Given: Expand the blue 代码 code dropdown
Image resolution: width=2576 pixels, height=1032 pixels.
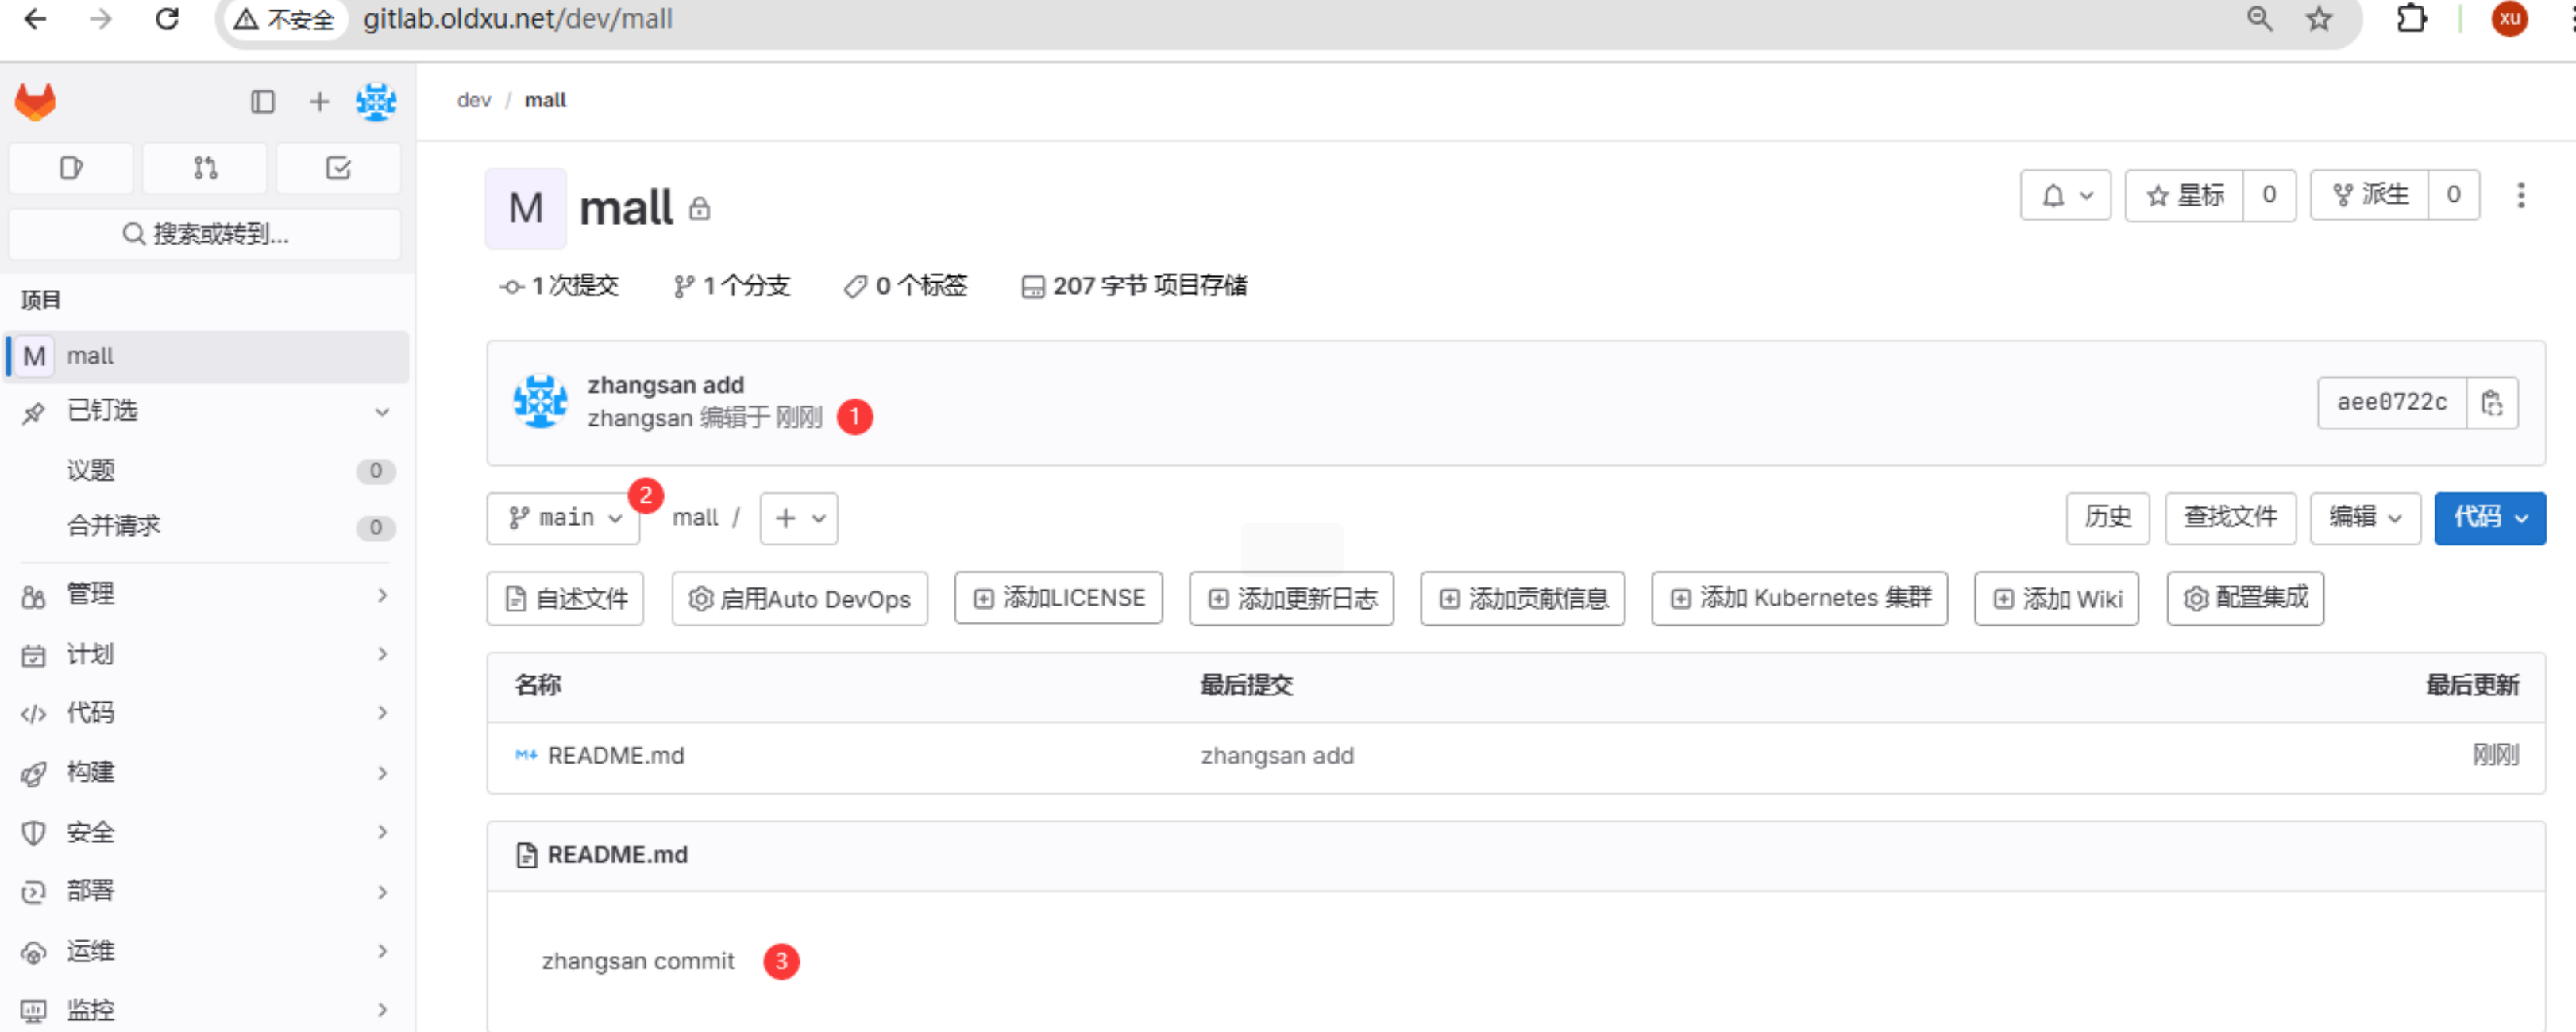Looking at the screenshot, I should 2489,517.
